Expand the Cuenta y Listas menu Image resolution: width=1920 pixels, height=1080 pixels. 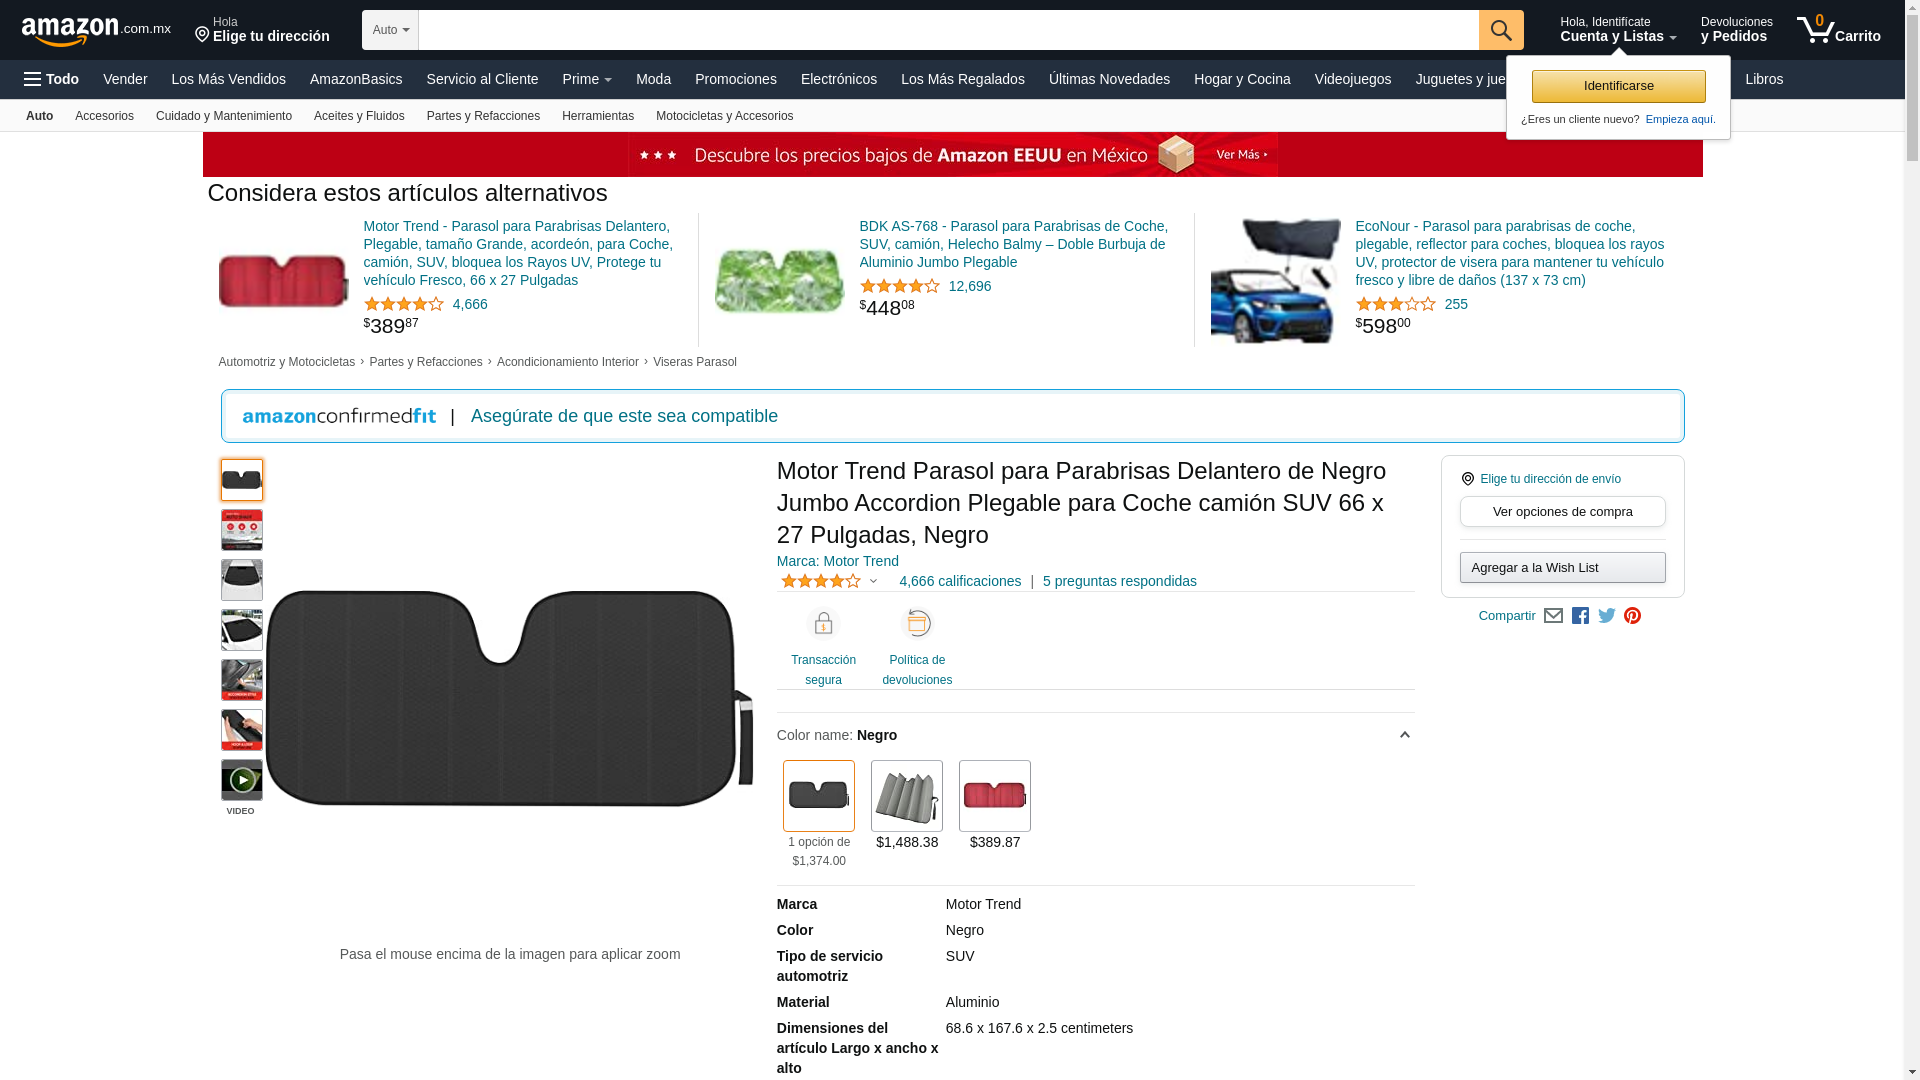pos(1617,30)
